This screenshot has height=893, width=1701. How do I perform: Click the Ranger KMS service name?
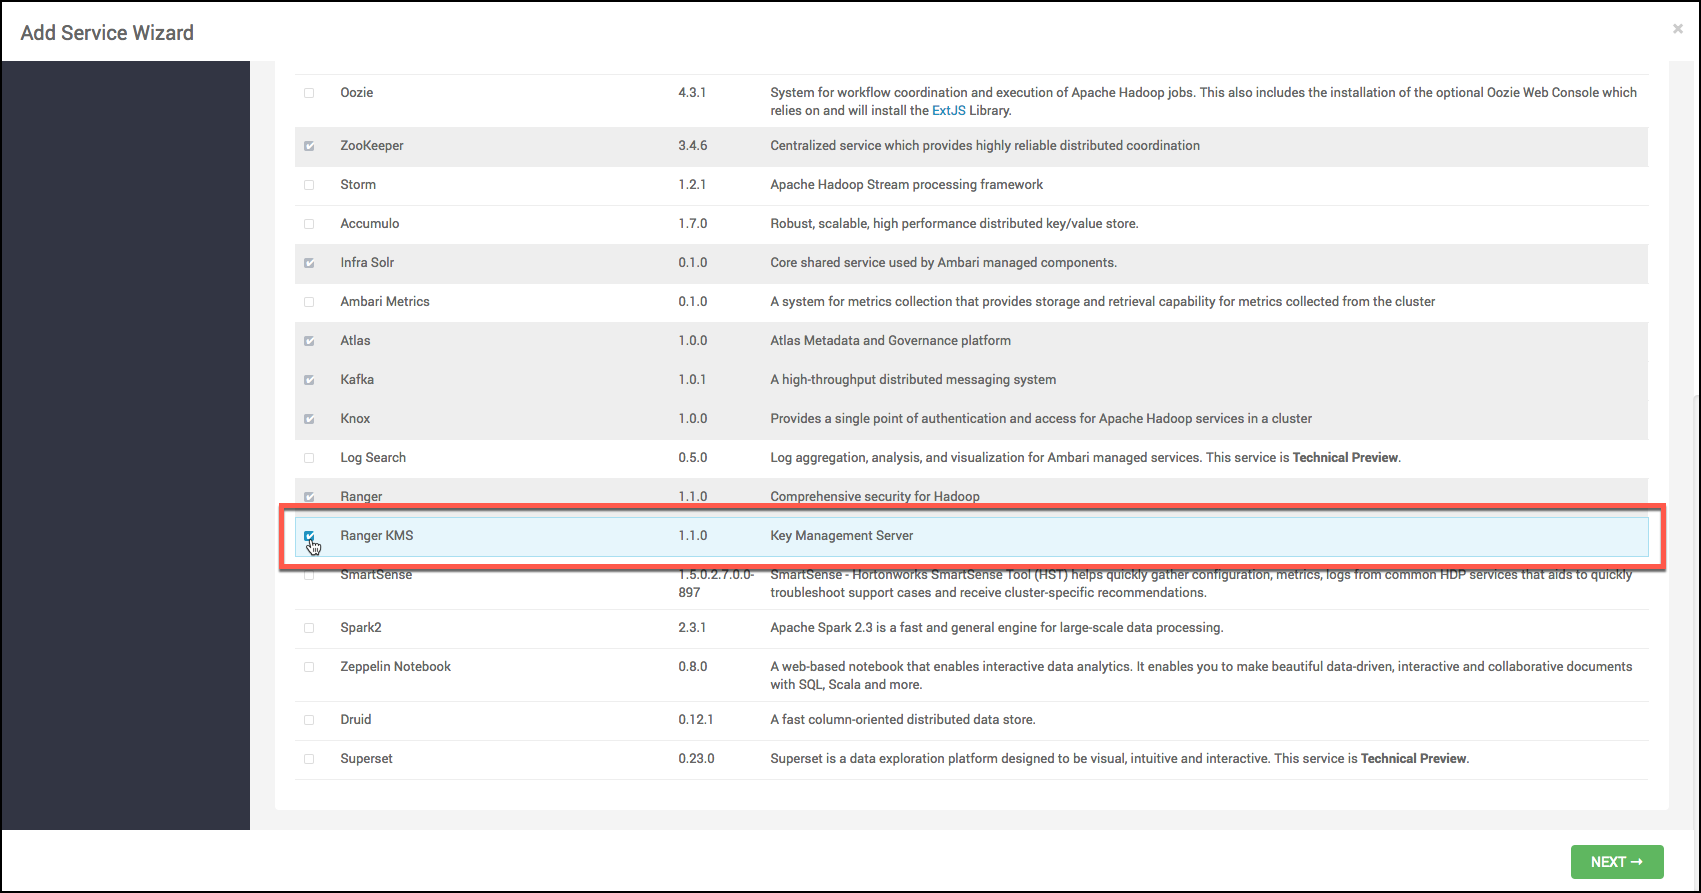pos(377,535)
